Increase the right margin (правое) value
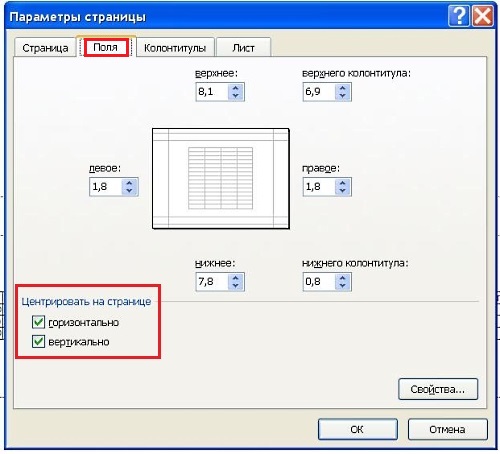This screenshot has width=500, height=454. [342, 183]
